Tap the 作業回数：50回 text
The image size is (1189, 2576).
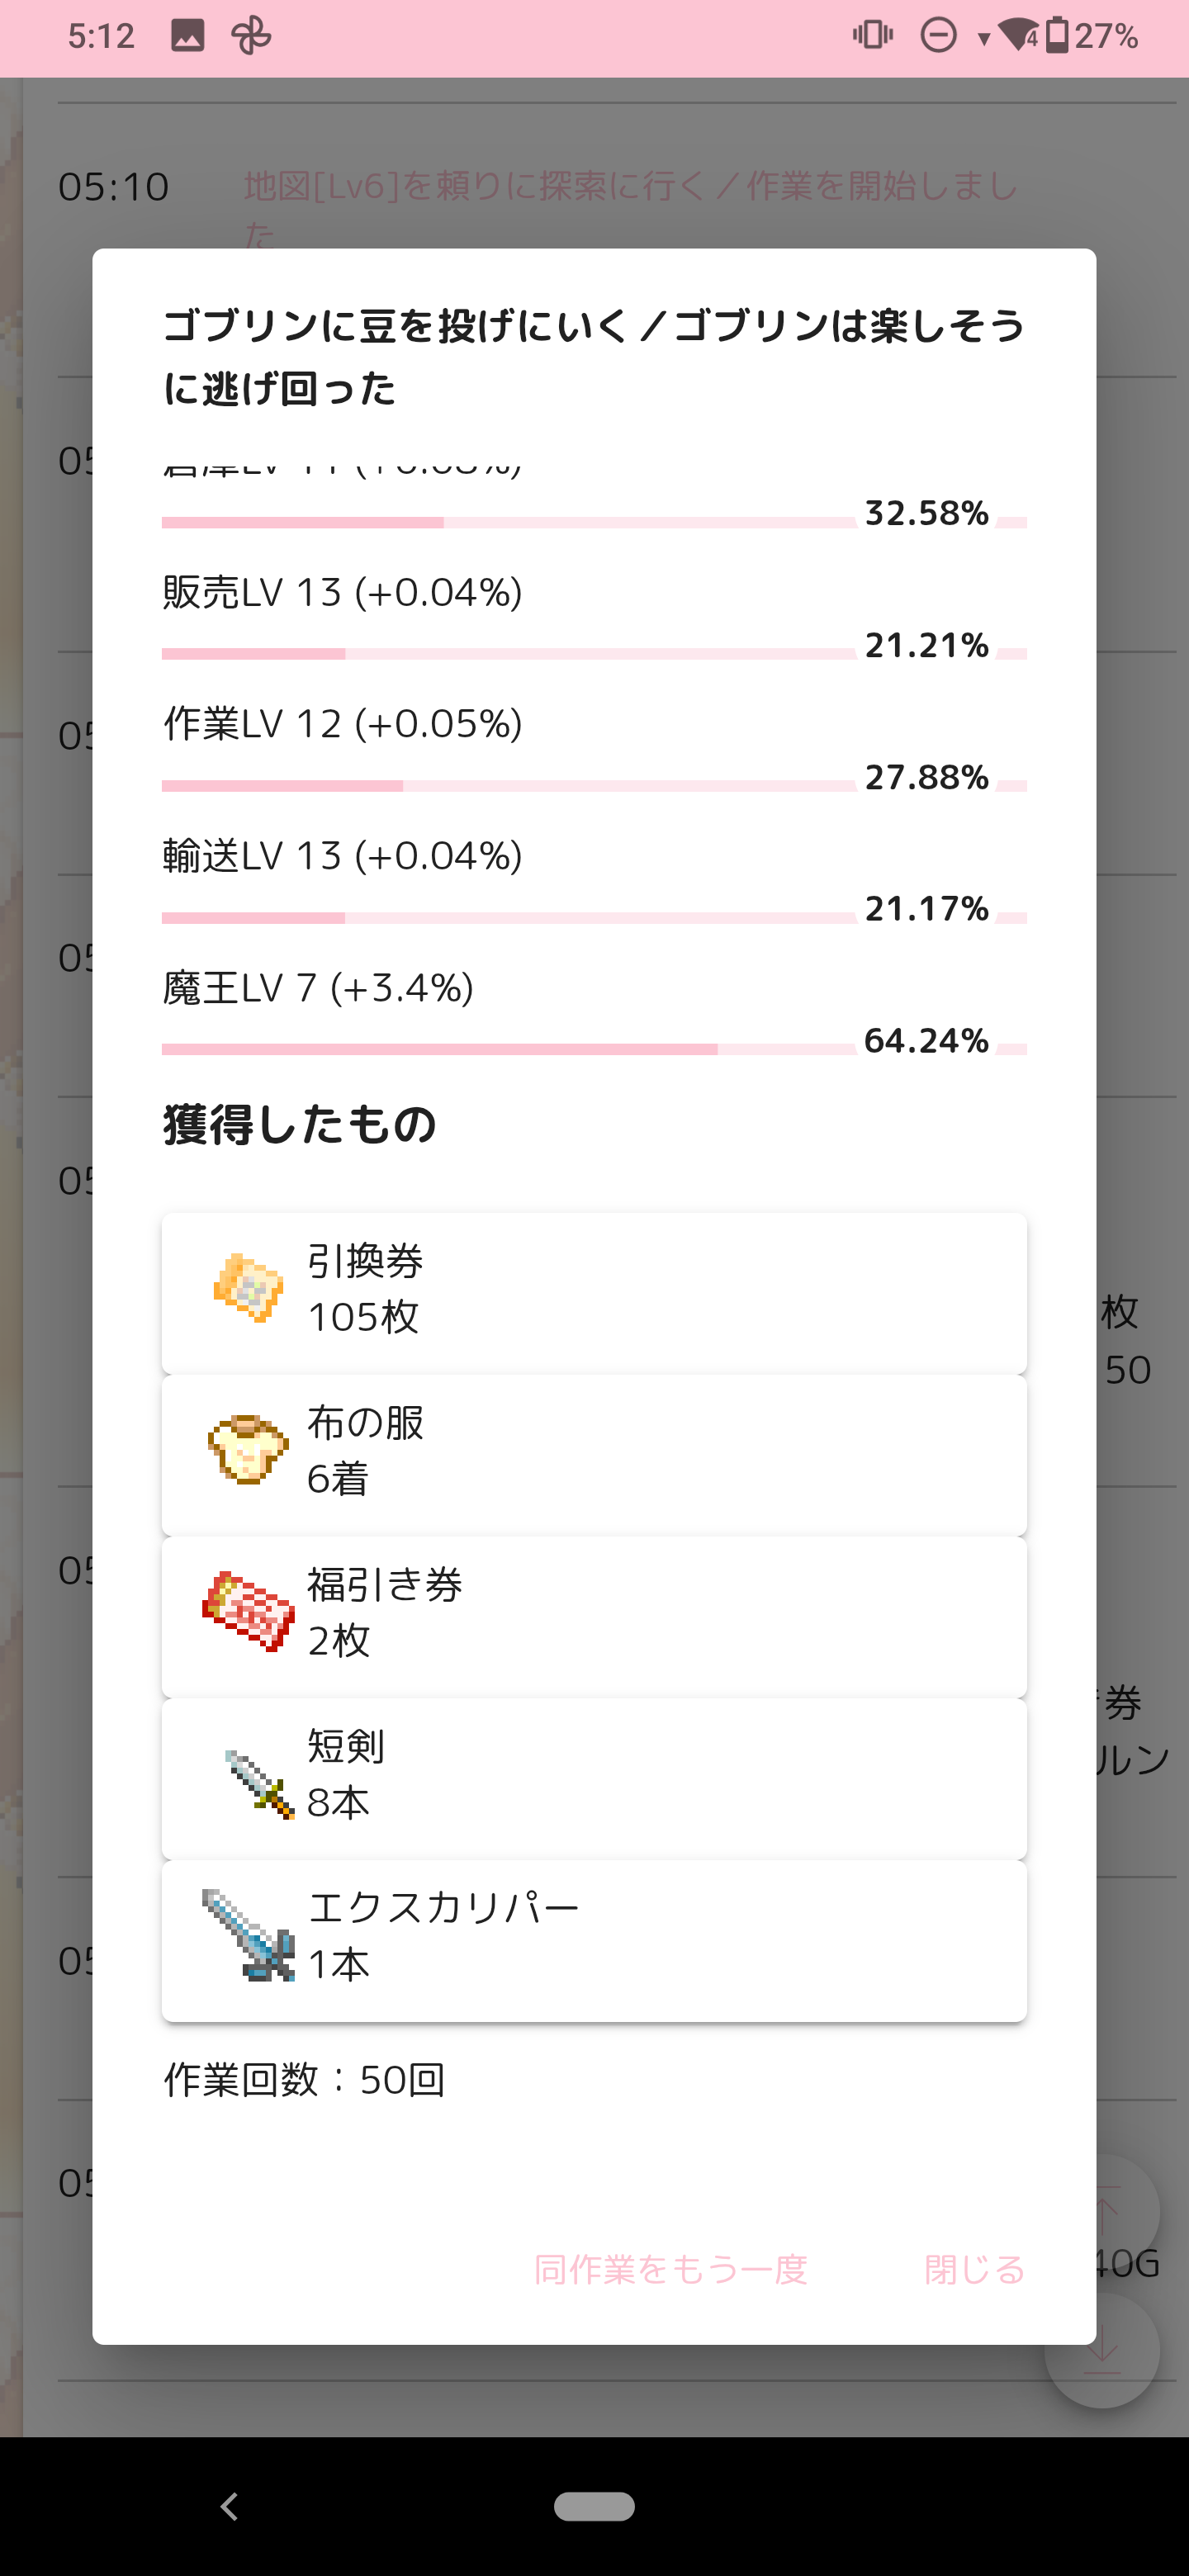point(304,2080)
